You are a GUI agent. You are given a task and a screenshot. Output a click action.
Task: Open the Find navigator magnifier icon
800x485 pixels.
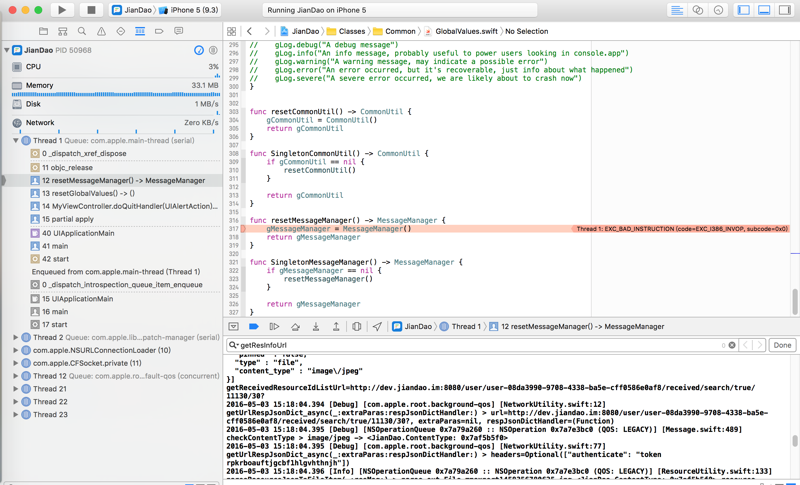[x=82, y=31]
